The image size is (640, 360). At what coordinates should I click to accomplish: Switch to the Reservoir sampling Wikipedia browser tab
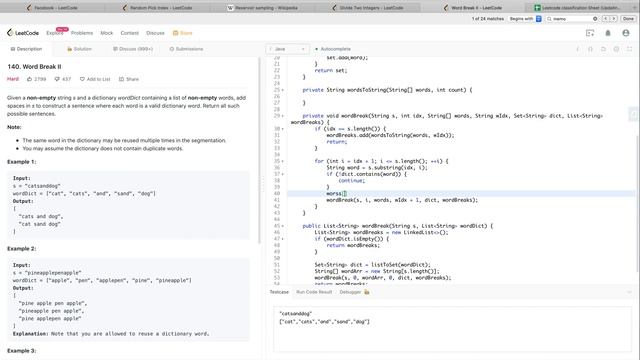262,7
